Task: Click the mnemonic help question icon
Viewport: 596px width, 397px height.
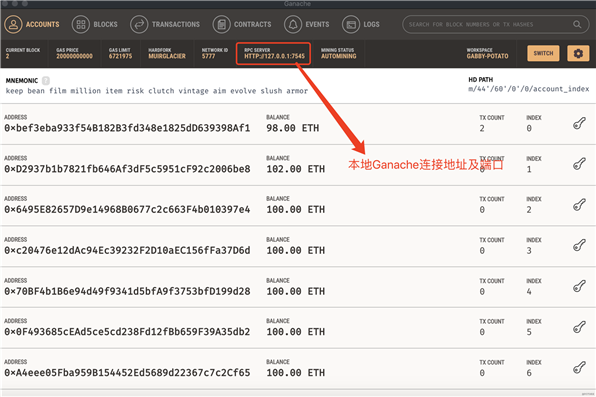Action: [x=46, y=81]
